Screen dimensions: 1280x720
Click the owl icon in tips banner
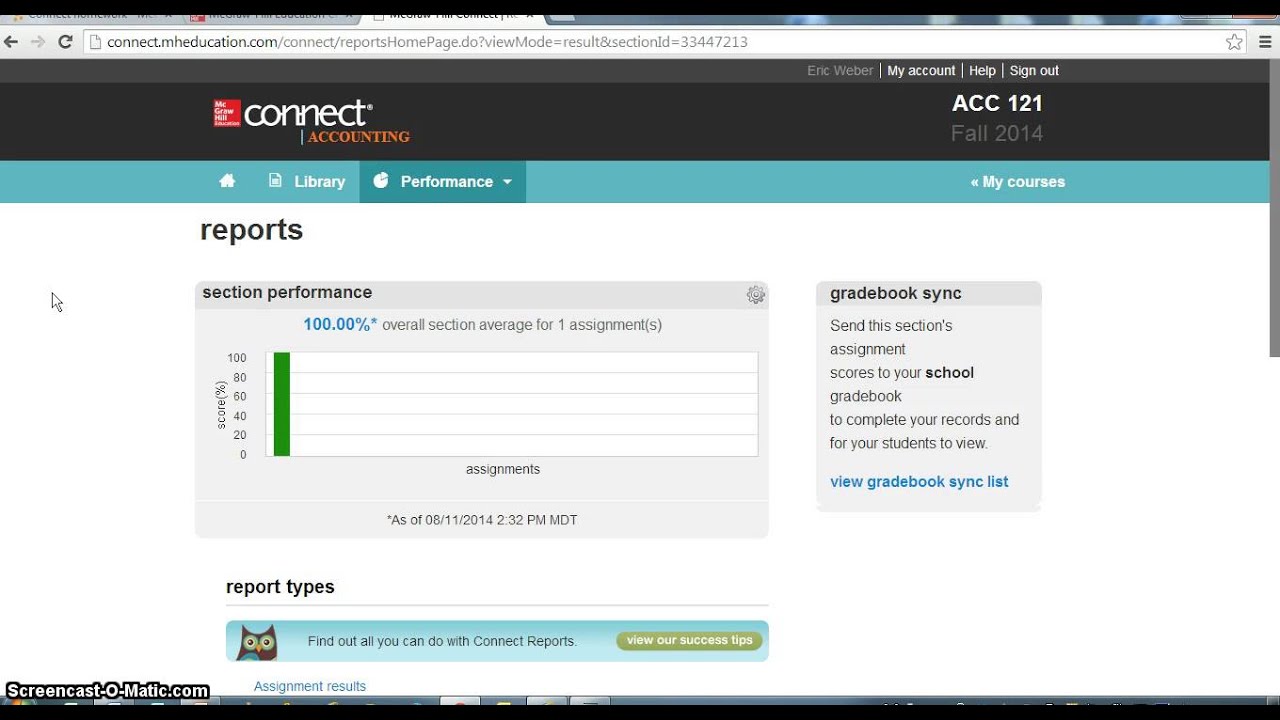pos(257,642)
